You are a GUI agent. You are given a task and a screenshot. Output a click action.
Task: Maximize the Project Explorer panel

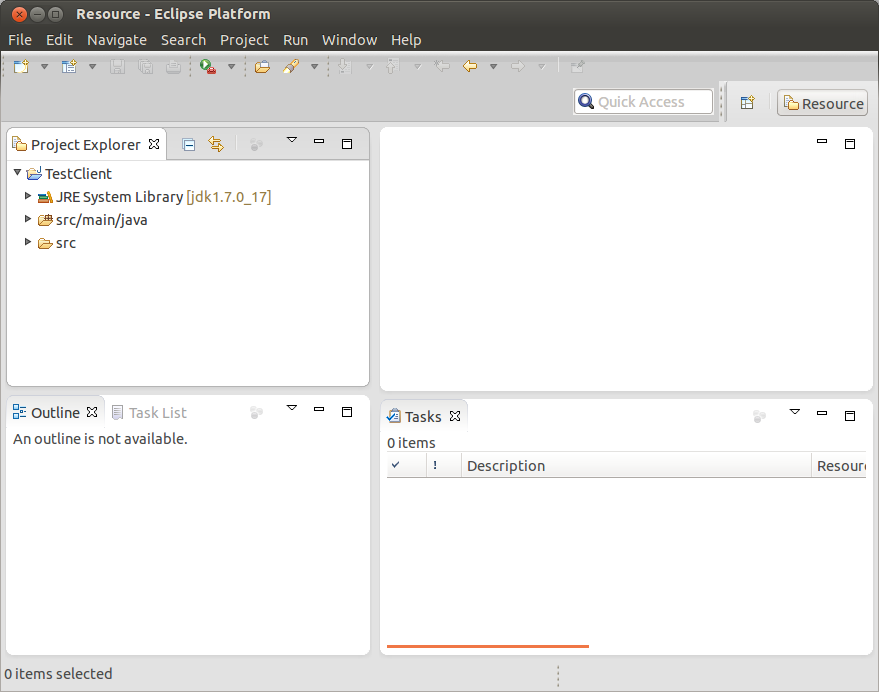pos(347,144)
